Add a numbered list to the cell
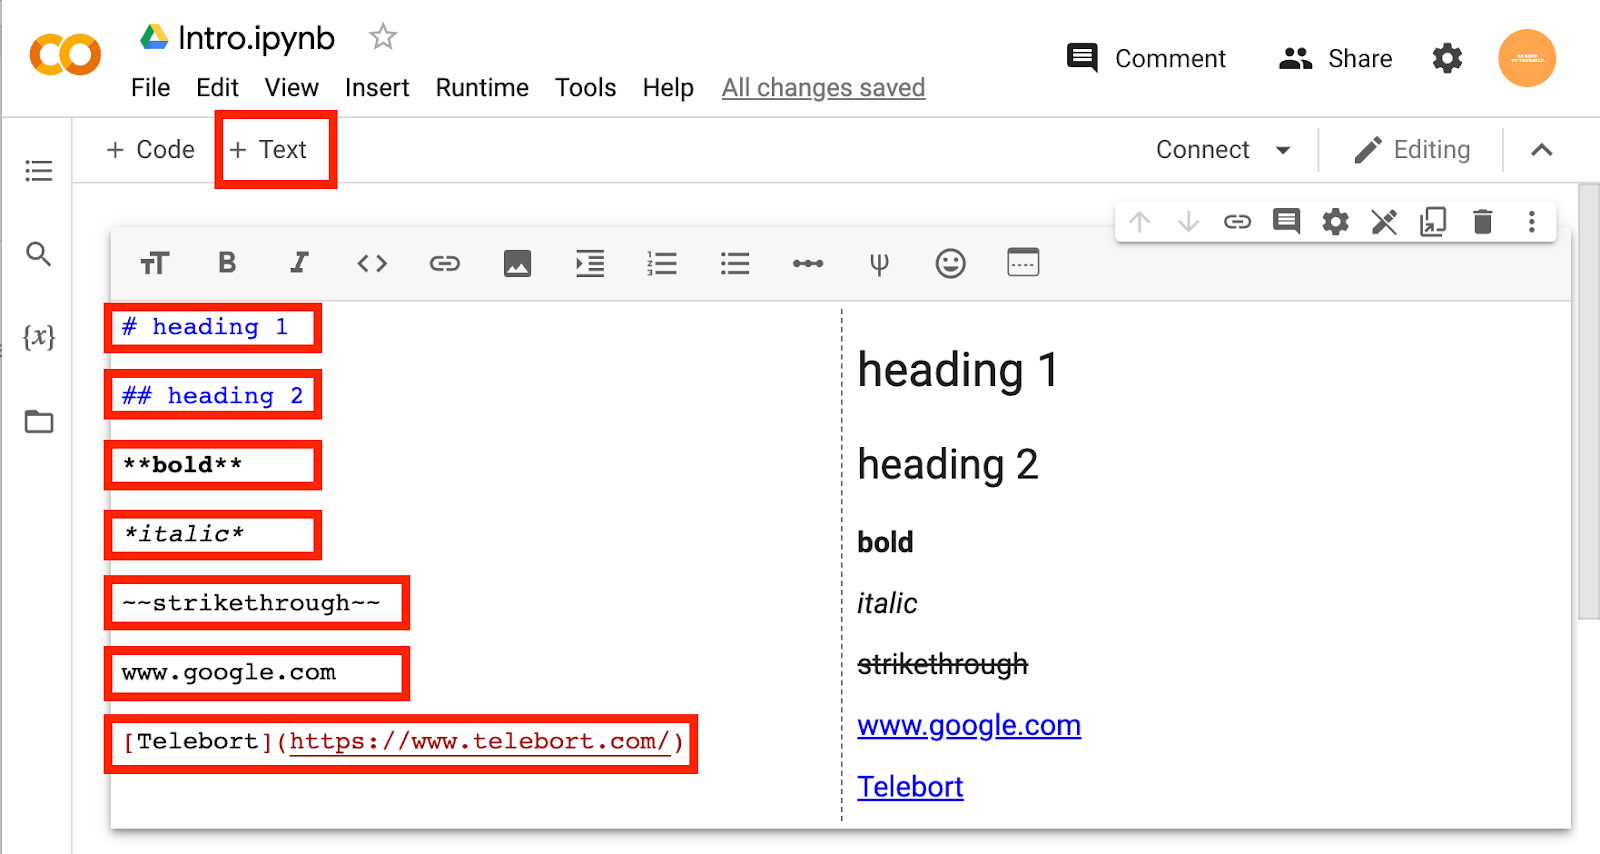This screenshot has width=1600, height=854. pos(662,264)
